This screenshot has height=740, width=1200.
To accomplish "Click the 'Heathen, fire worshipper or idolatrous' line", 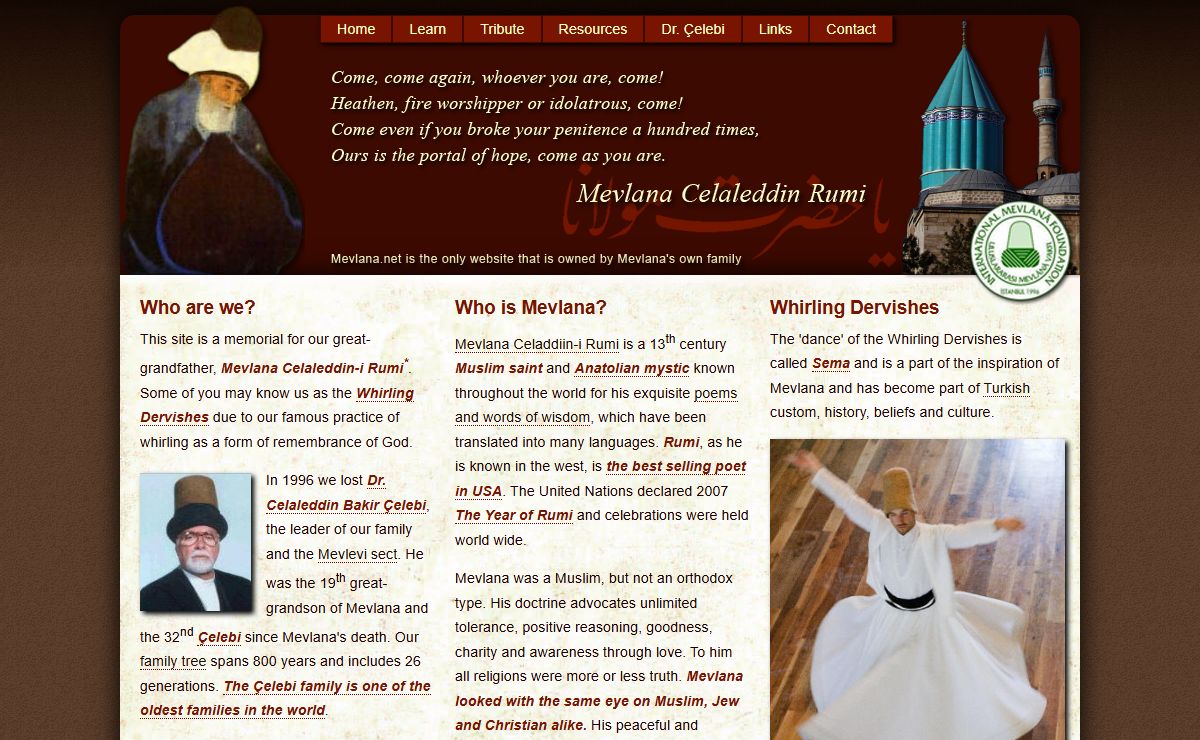I will click(507, 103).
